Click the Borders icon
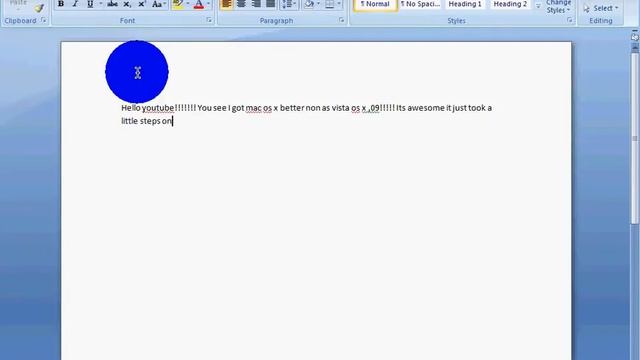 click(329, 4)
